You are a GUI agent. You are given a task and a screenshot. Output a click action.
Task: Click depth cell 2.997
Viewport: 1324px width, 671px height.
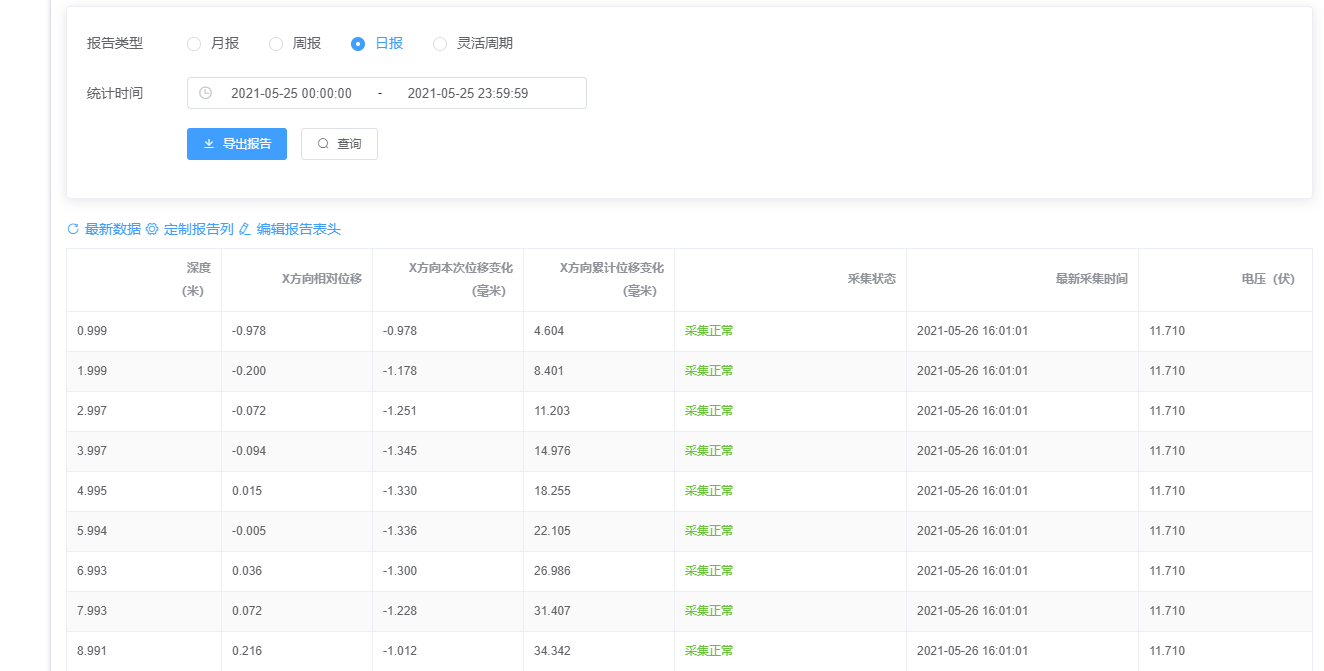92,411
